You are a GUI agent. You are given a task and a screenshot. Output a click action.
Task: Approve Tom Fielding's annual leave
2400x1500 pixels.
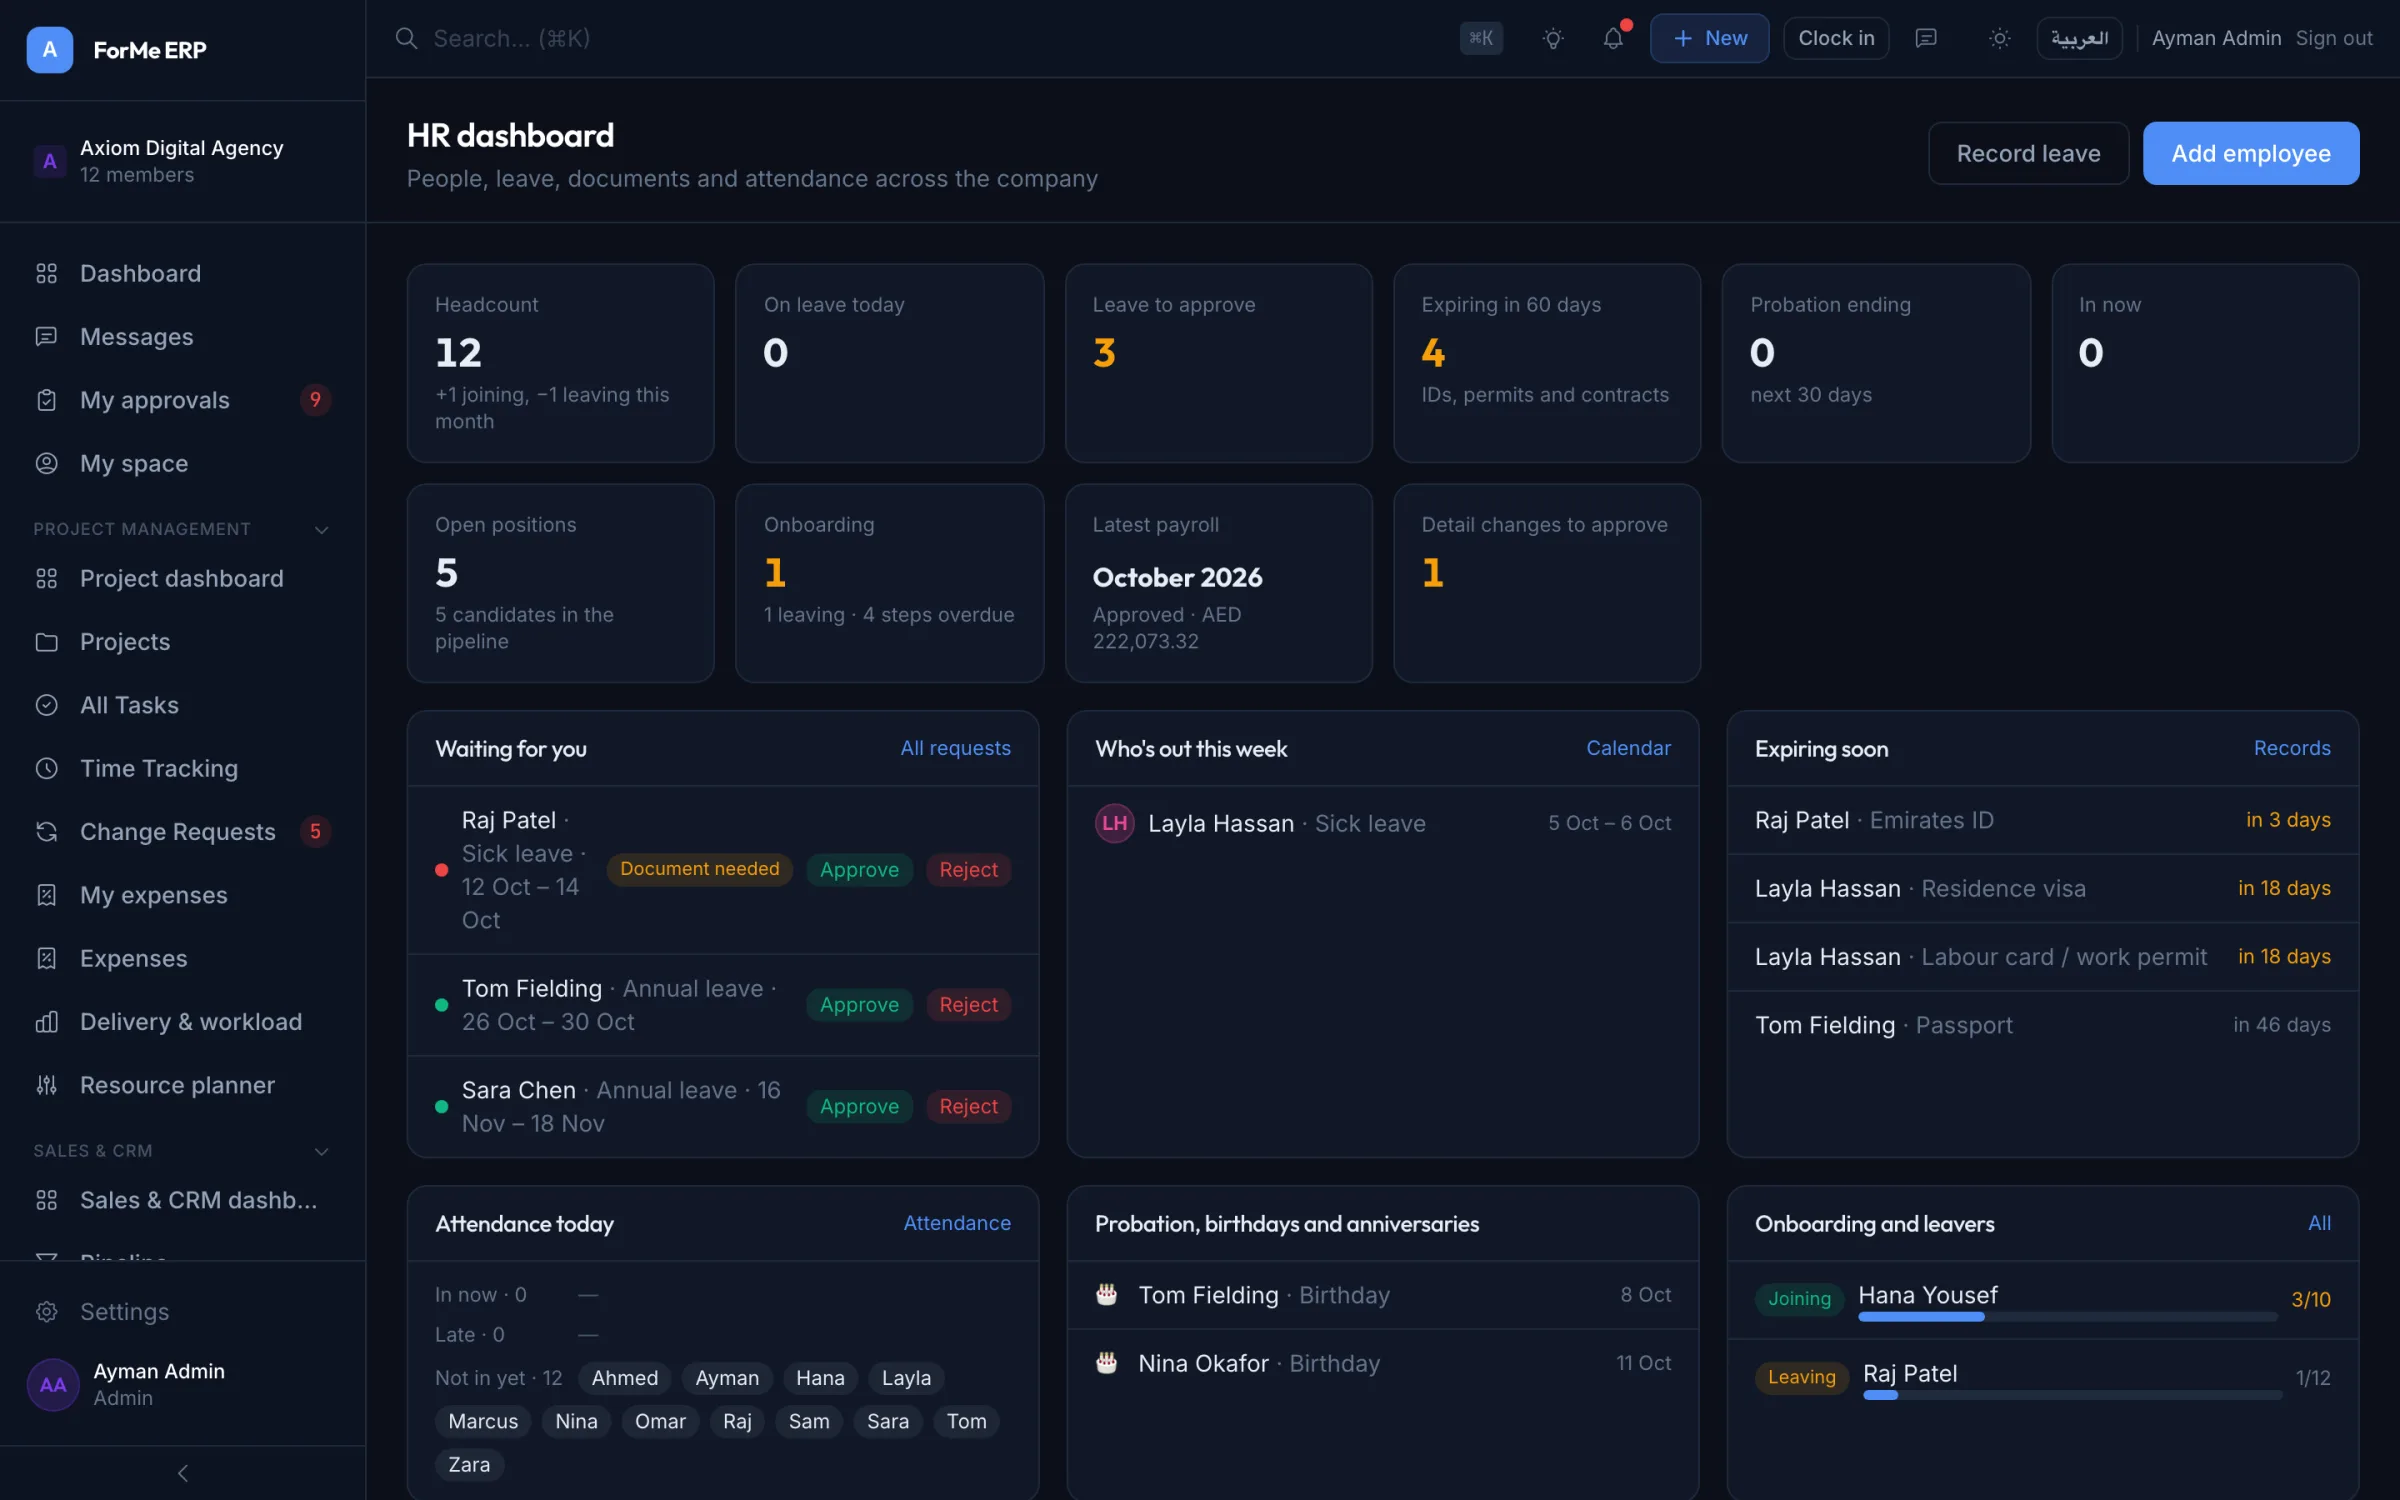point(859,1005)
